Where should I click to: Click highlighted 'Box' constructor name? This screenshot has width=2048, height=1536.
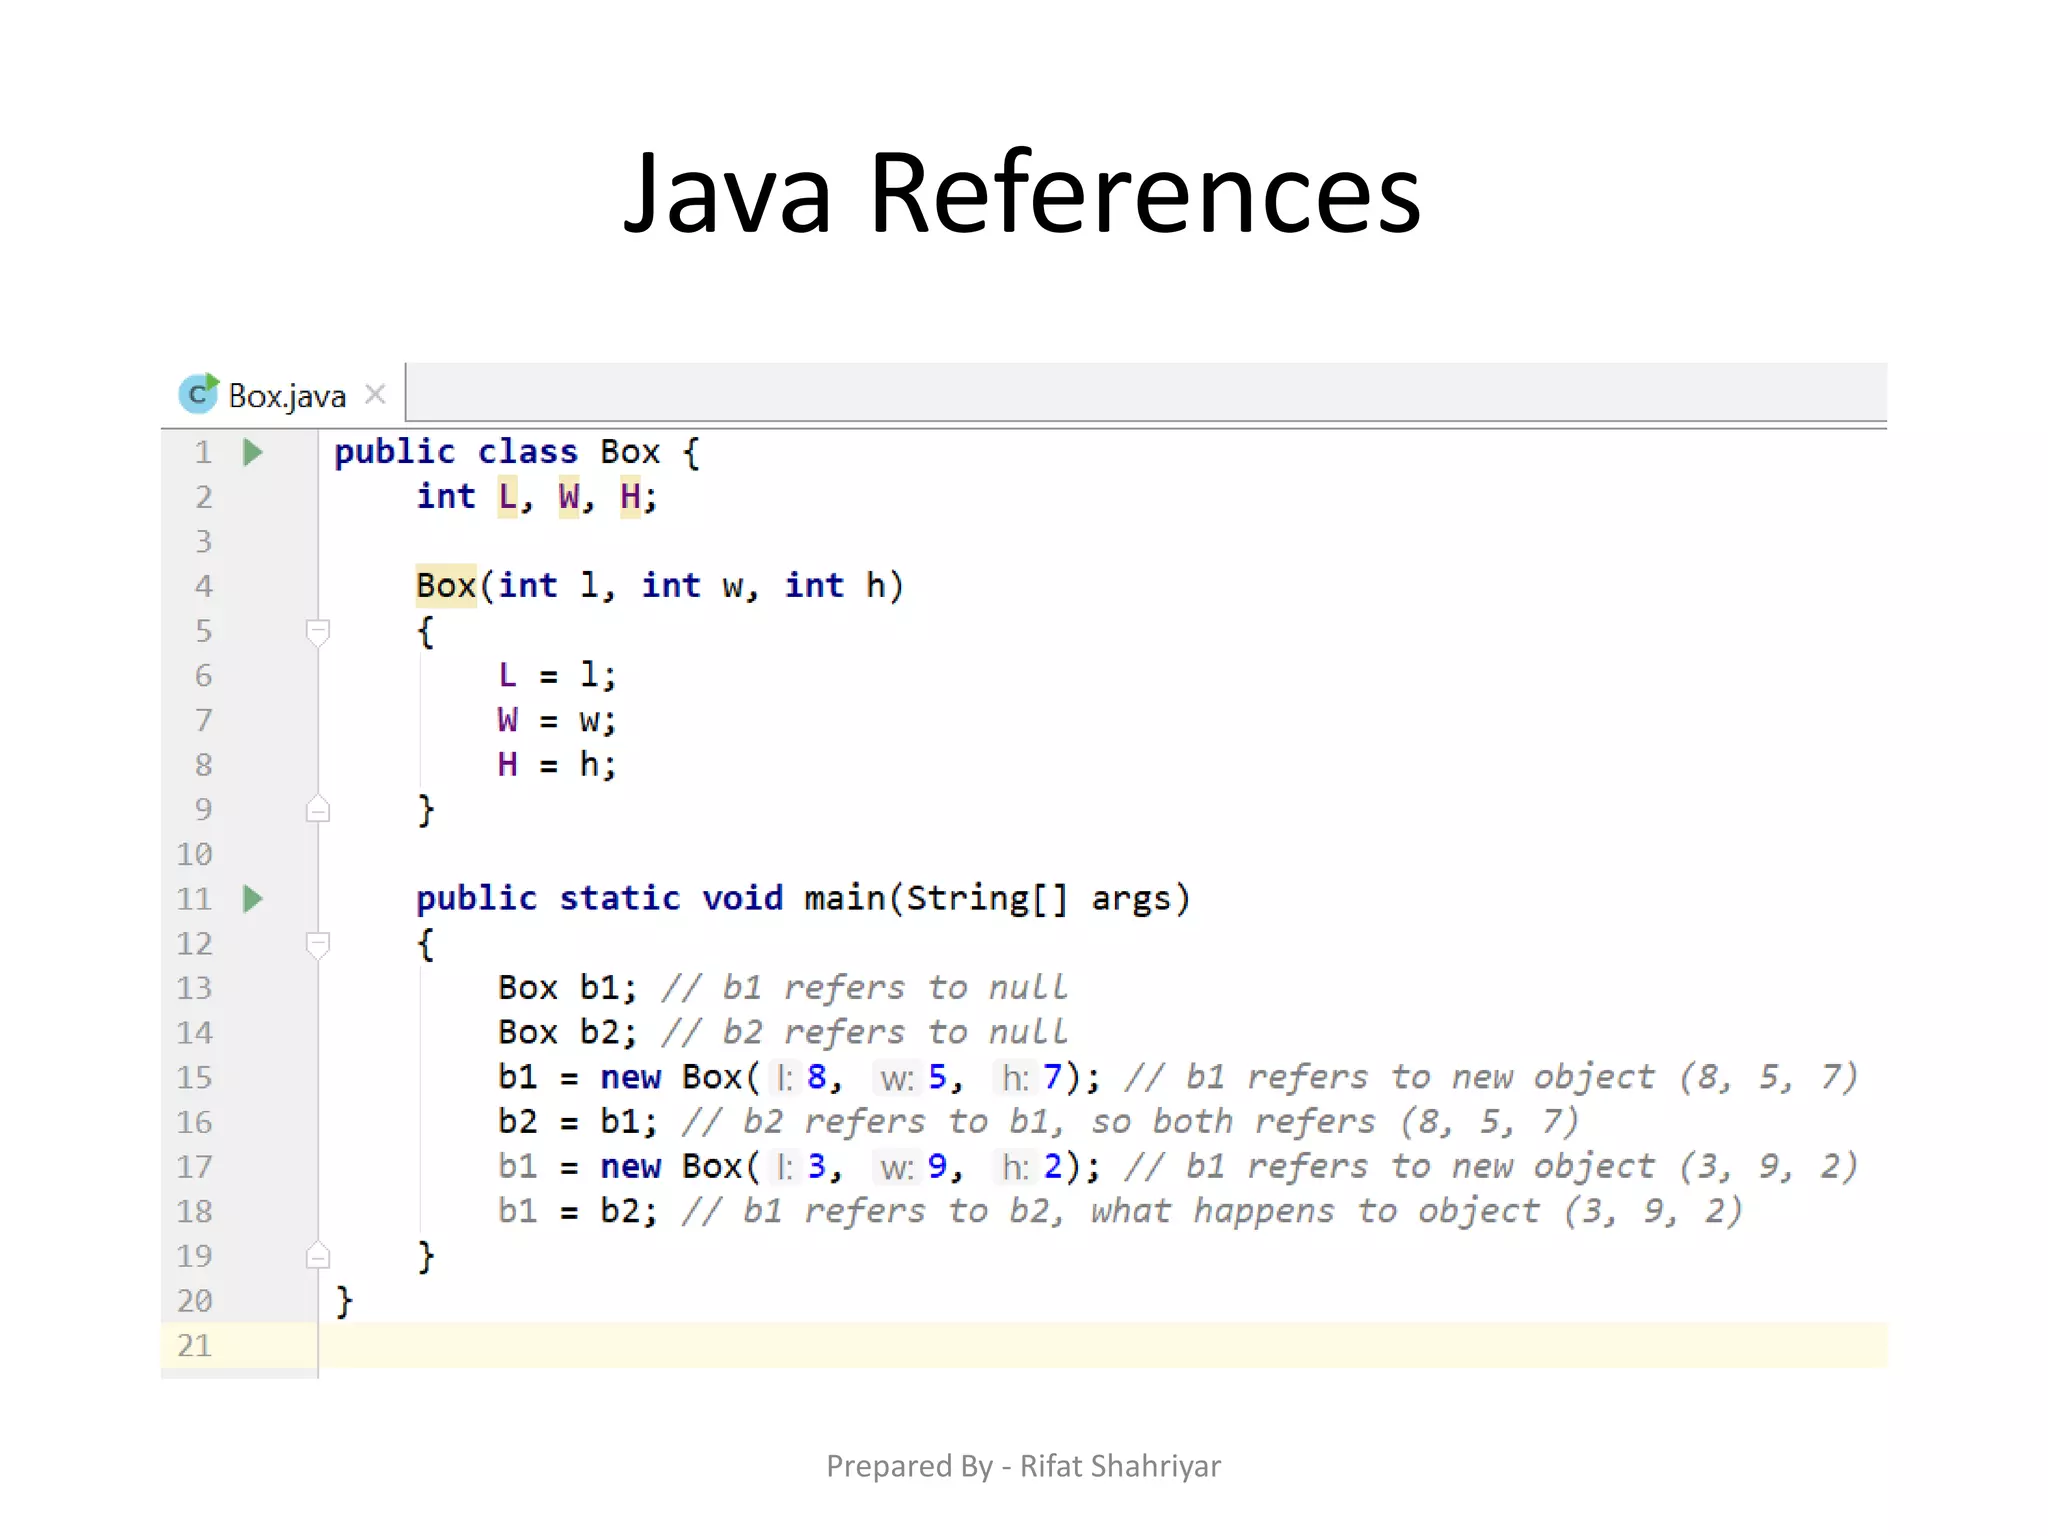coord(446,585)
